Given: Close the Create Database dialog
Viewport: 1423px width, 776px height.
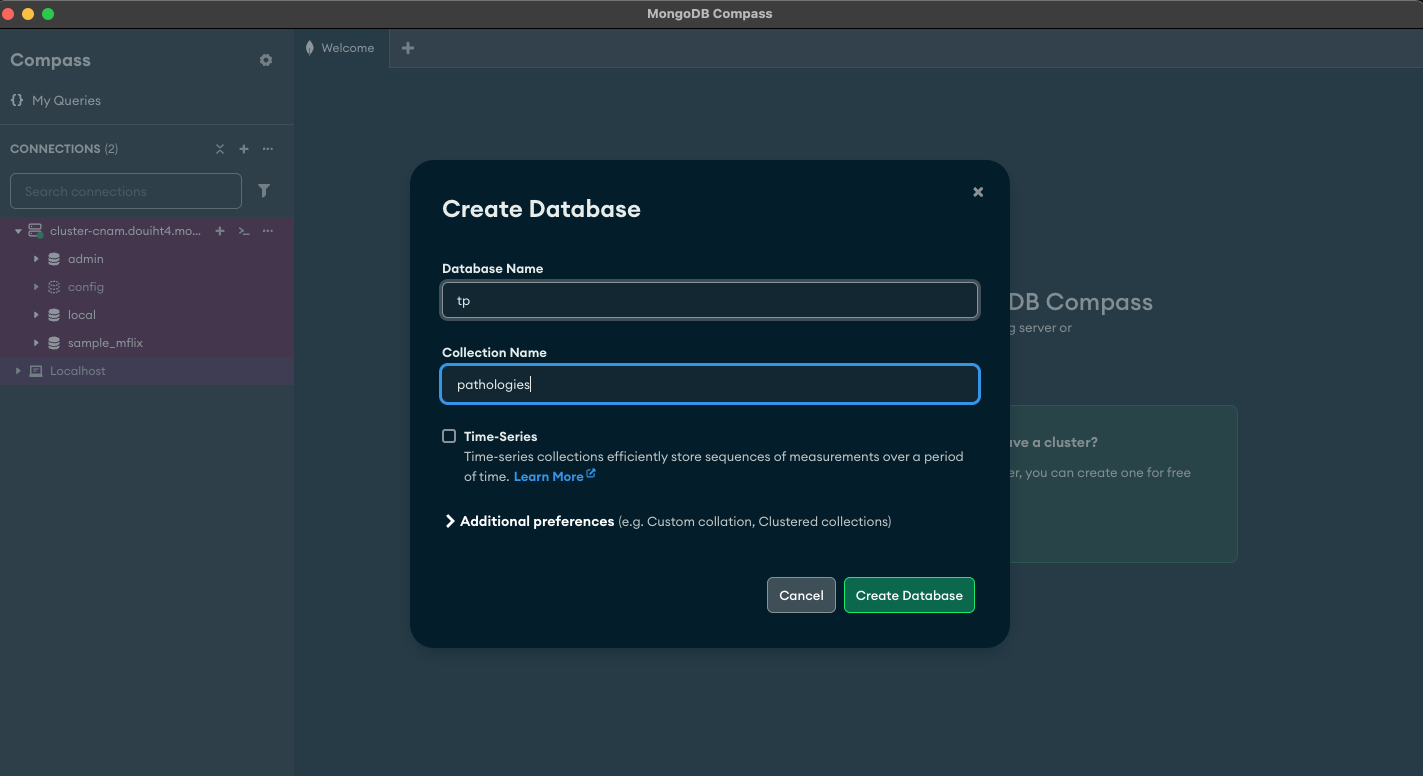Looking at the screenshot, I should [x=978, y=192].
